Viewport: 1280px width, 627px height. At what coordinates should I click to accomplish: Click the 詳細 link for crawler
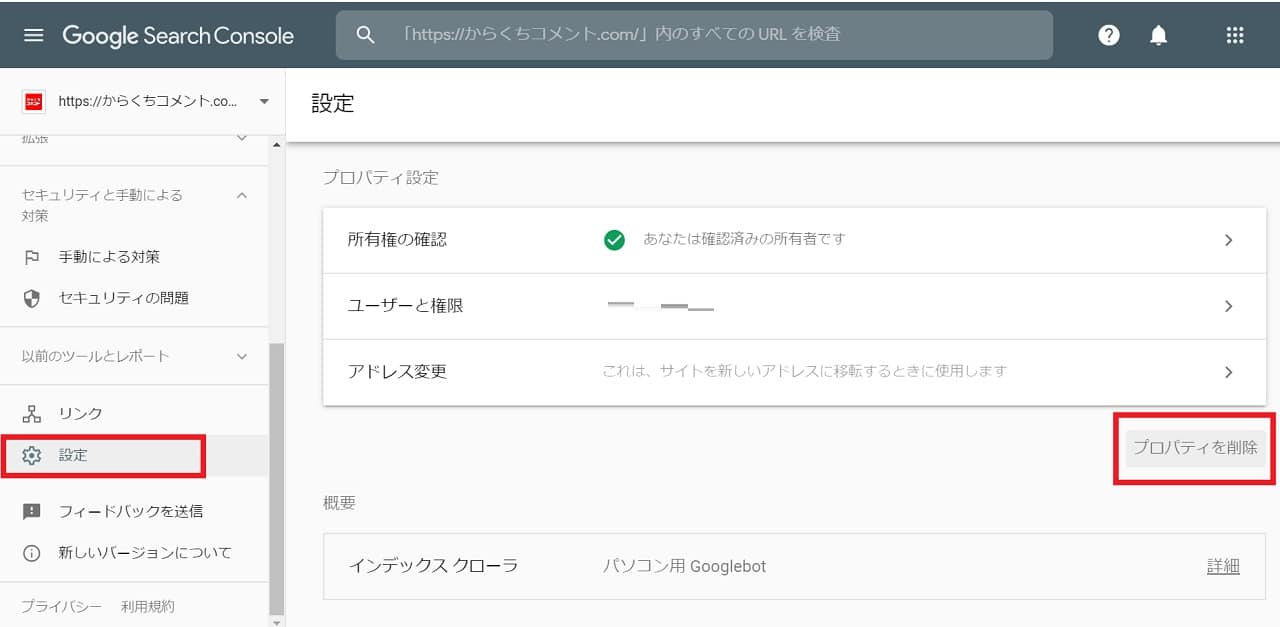pos(1222,566)
